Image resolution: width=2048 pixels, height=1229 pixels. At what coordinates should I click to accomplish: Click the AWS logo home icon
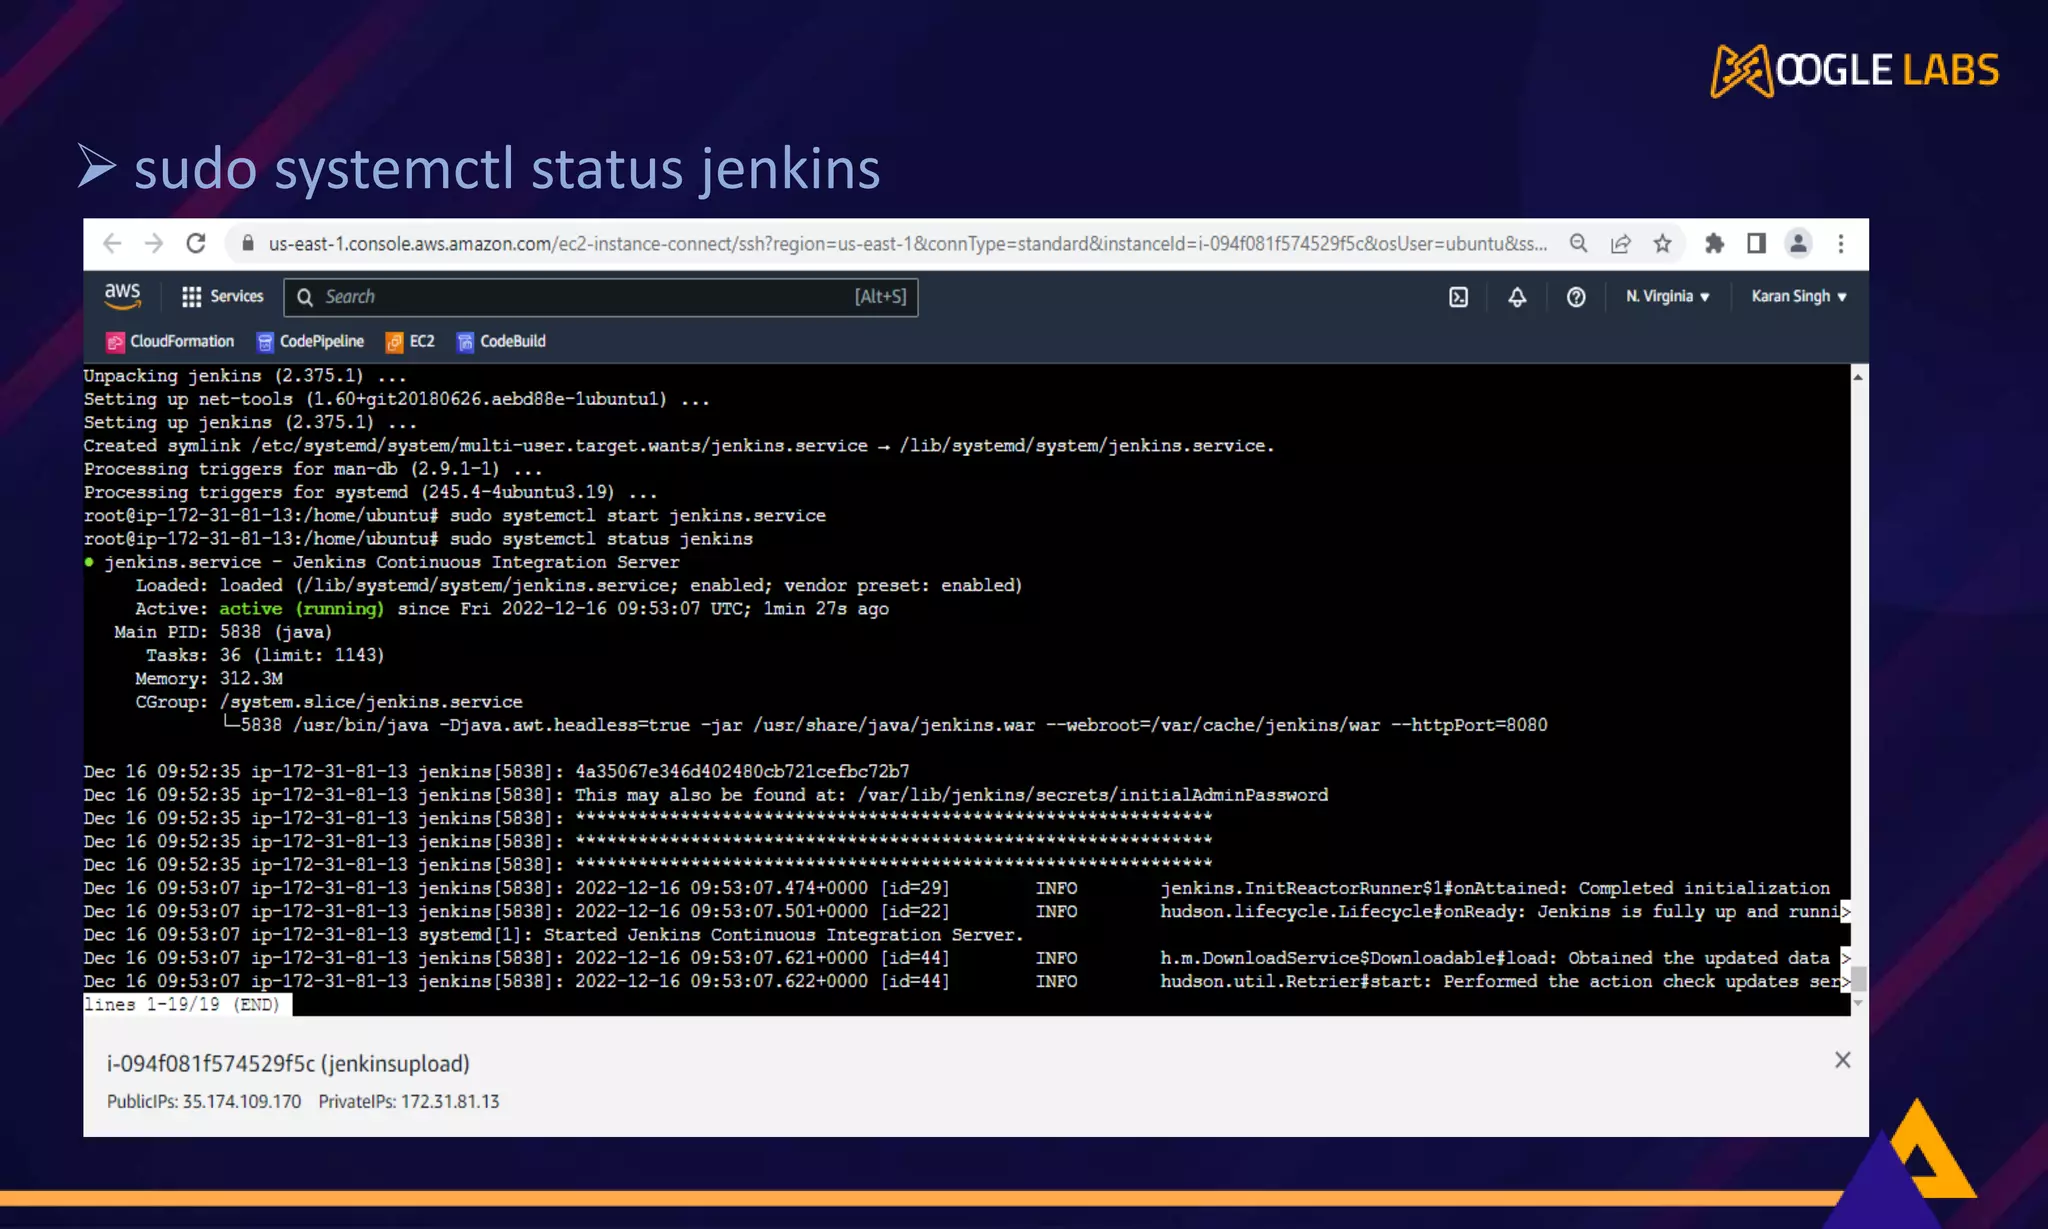[122, 296]
